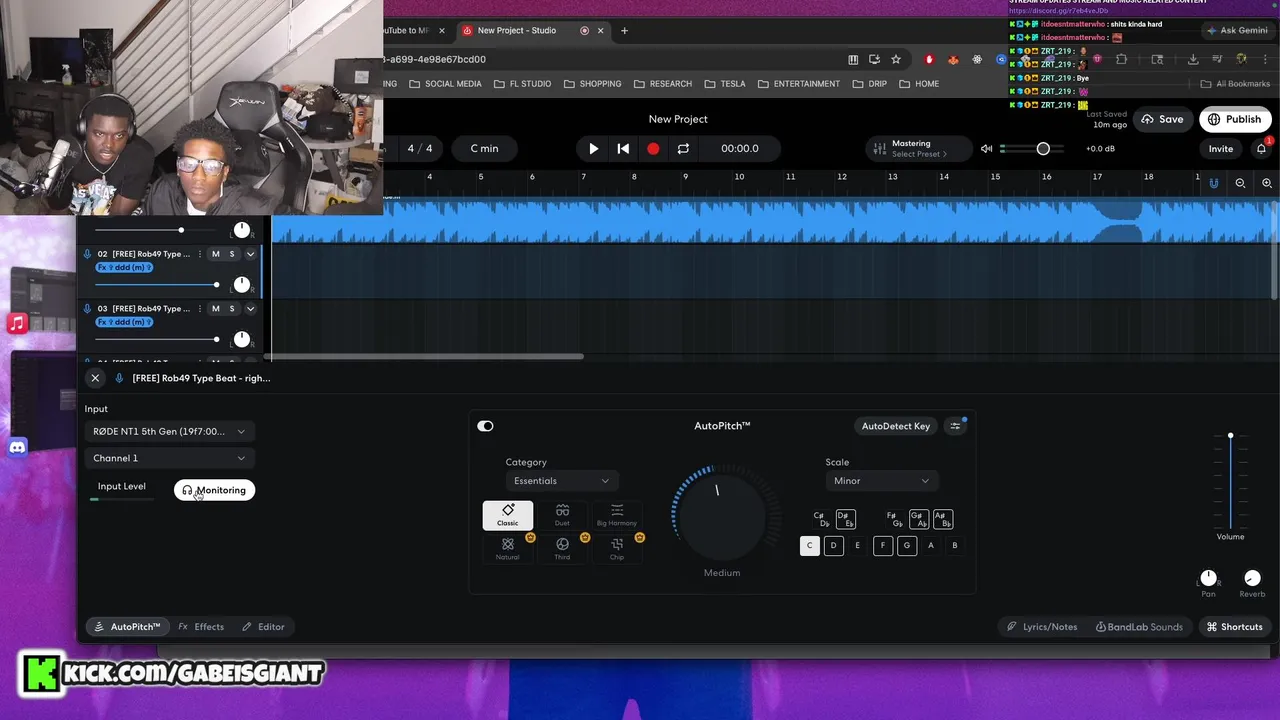
Task: Select the Natural AutoPitch effect
Action: 508,548
